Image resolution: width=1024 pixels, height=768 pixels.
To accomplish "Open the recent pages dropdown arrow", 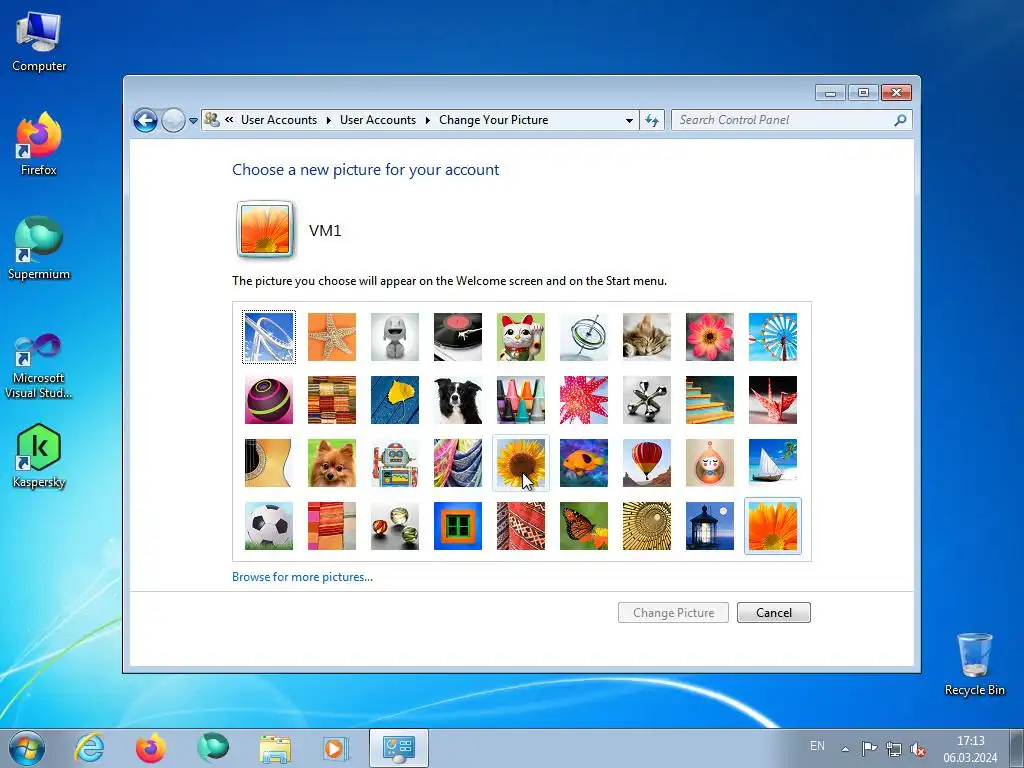I will (193, 121).
